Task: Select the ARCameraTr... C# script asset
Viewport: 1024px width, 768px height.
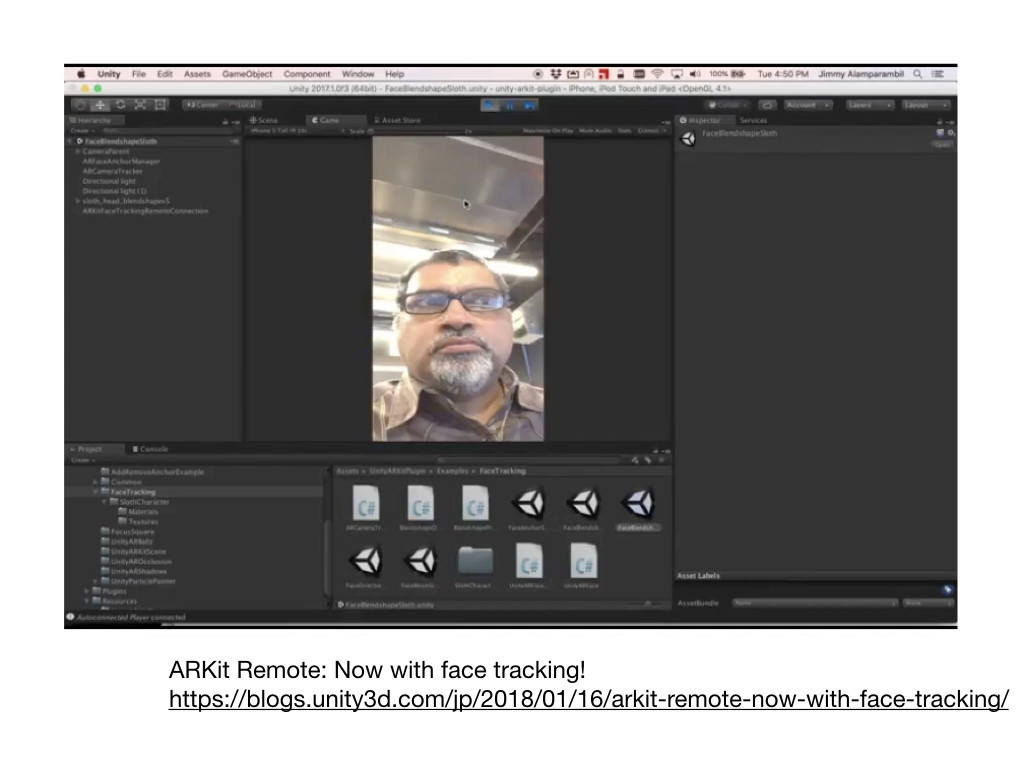Action: pyautogui.click(x=366, y=508)
